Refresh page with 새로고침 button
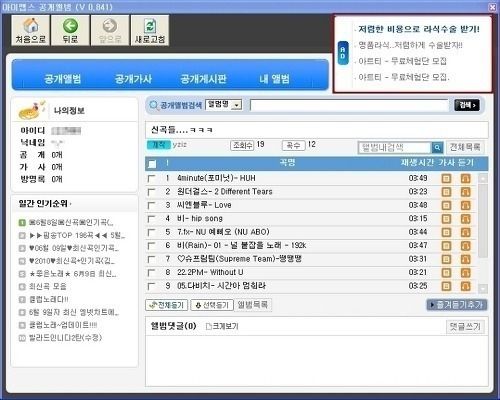 150,30
